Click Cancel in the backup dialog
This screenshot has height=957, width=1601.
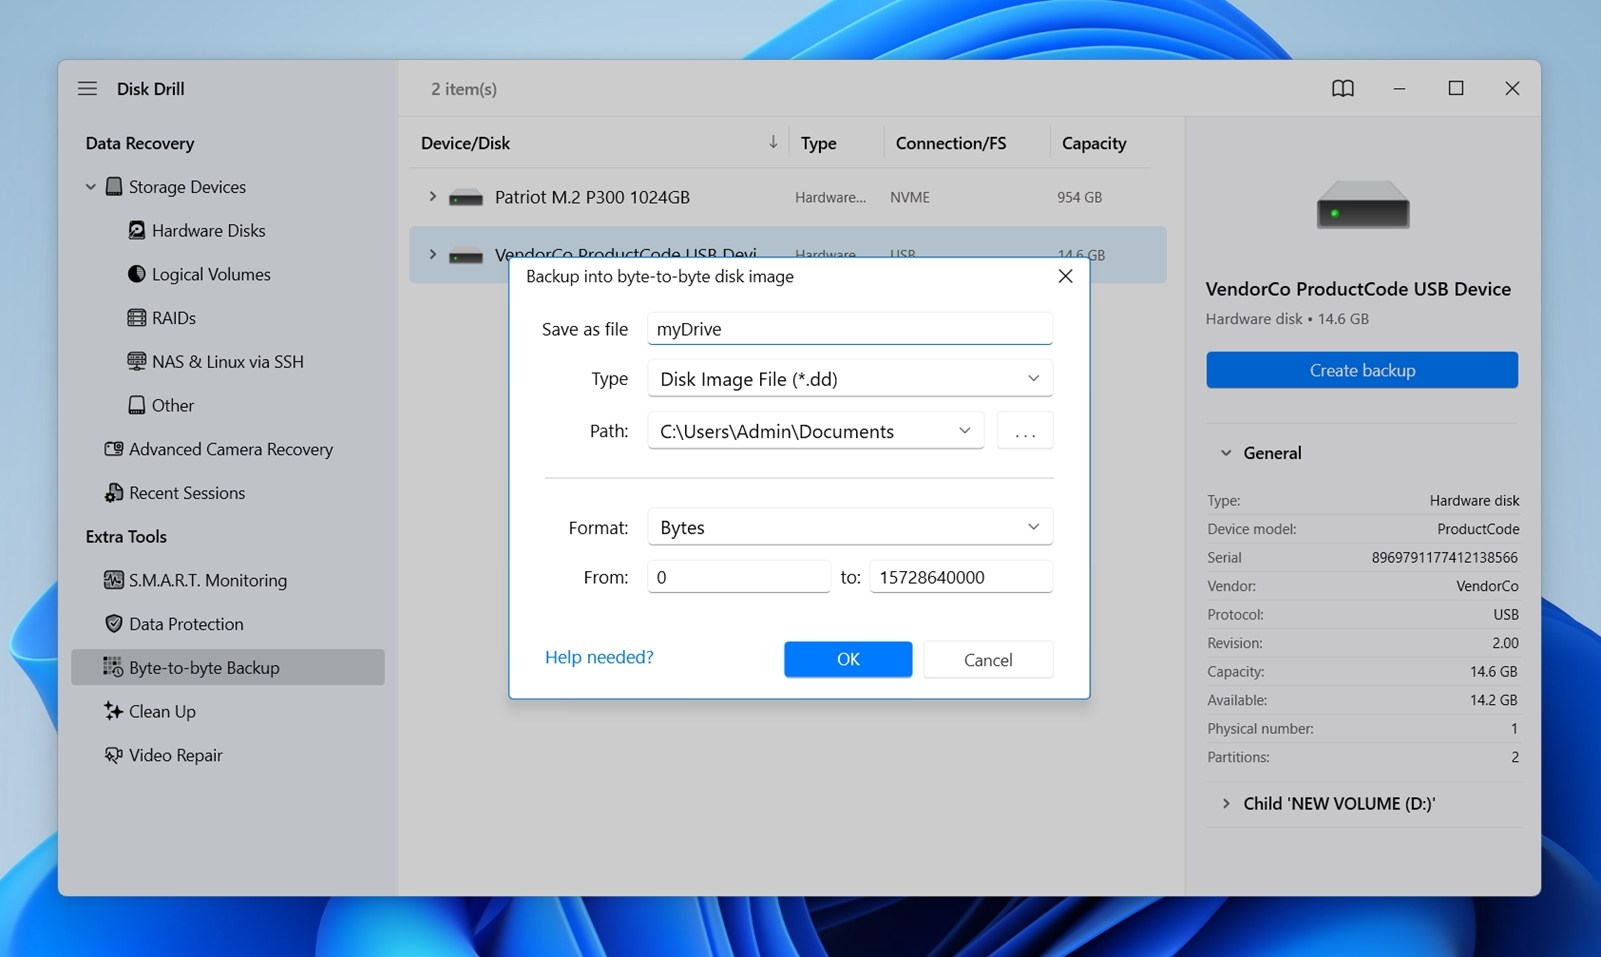(x=988, y=659)
